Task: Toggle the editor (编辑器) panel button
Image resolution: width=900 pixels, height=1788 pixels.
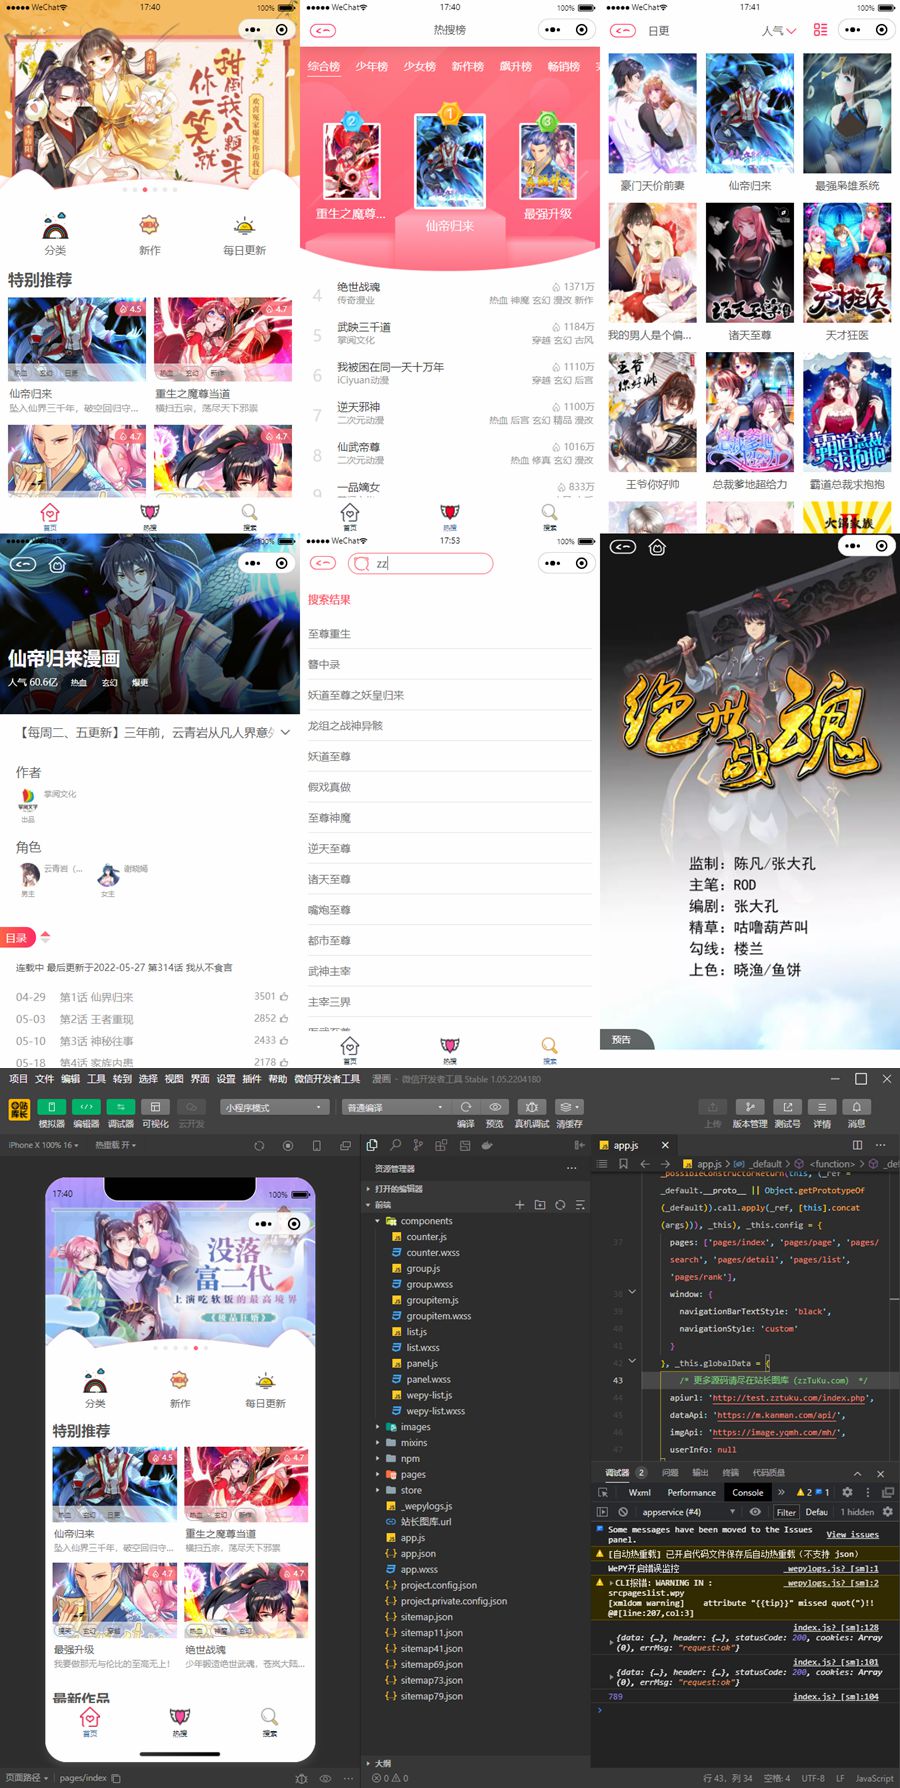Action: point(86,1107)
